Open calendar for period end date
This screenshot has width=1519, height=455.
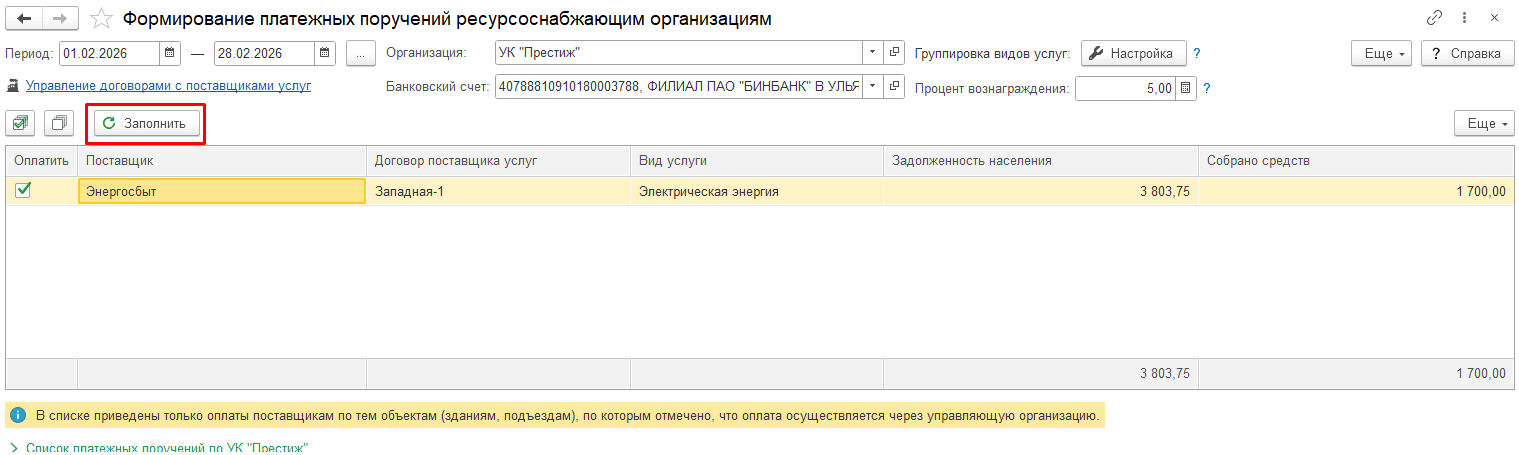pos(325,53)
